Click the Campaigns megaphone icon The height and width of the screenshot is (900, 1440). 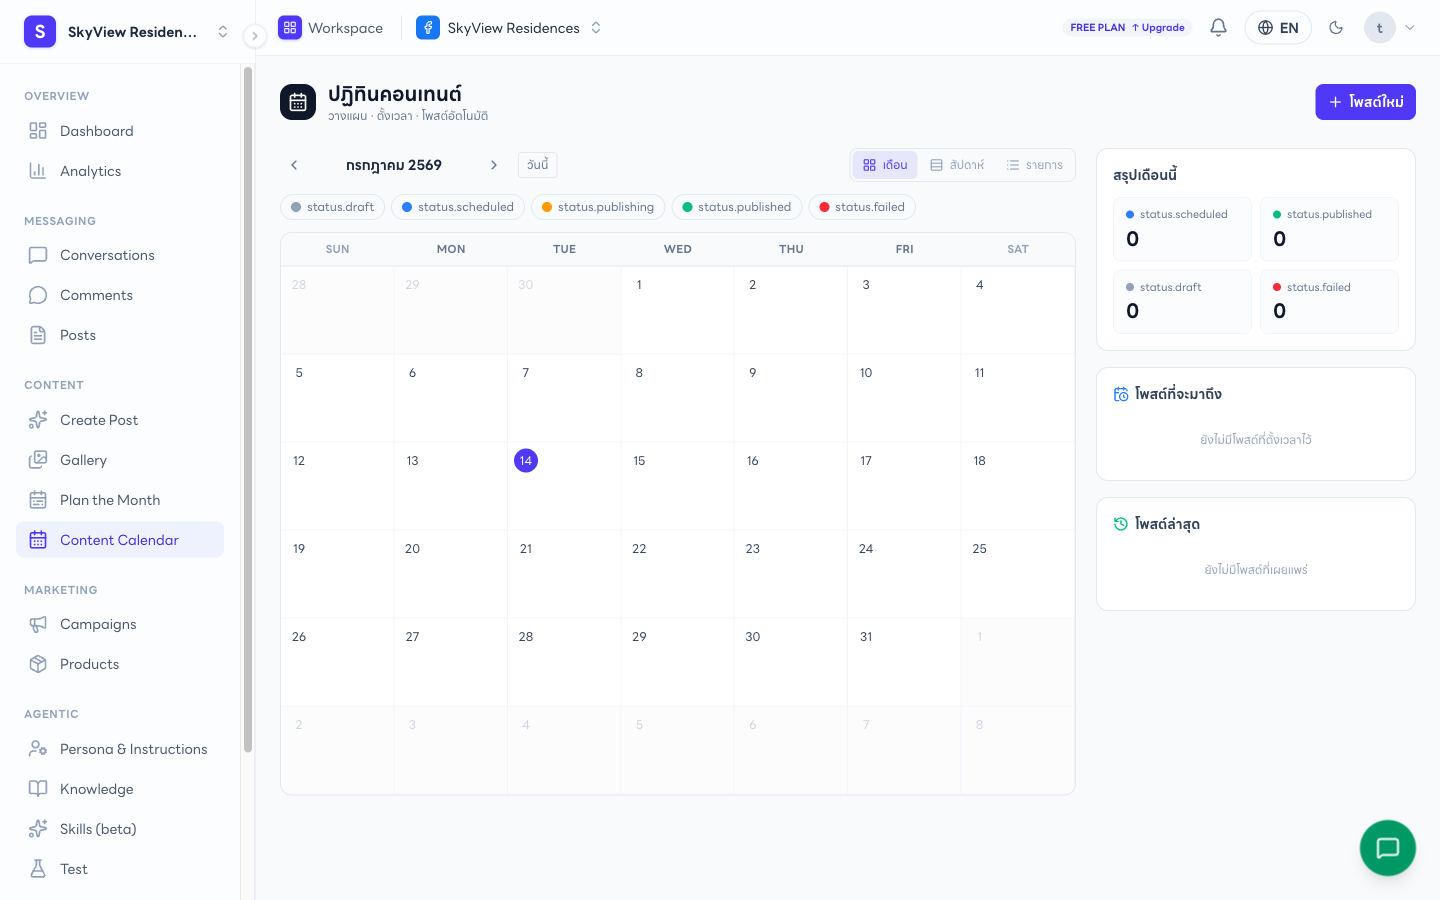[x=38, y=624]
